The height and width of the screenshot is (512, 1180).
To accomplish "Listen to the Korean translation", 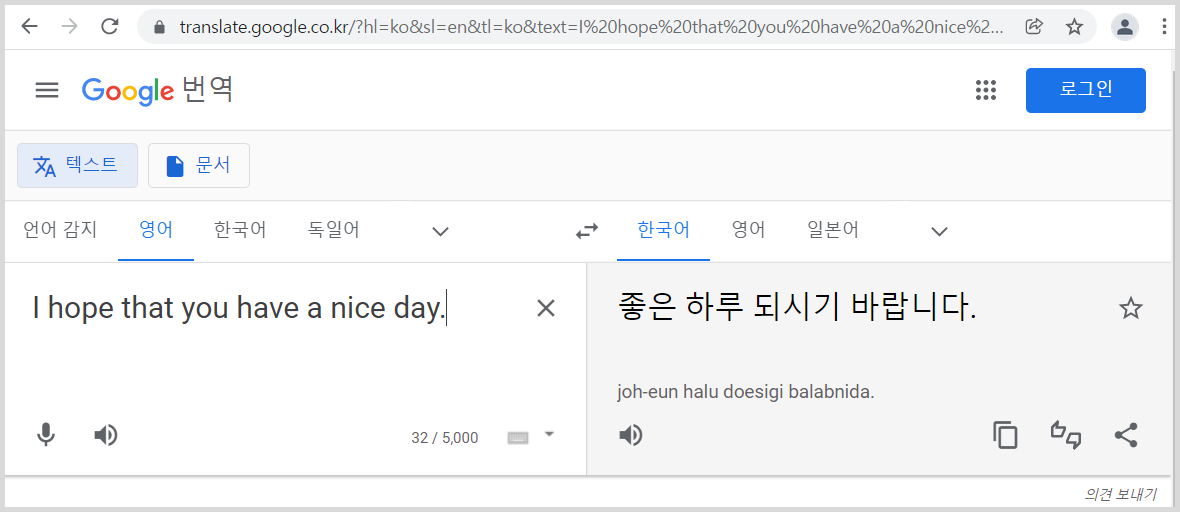I will click(631, 435).
